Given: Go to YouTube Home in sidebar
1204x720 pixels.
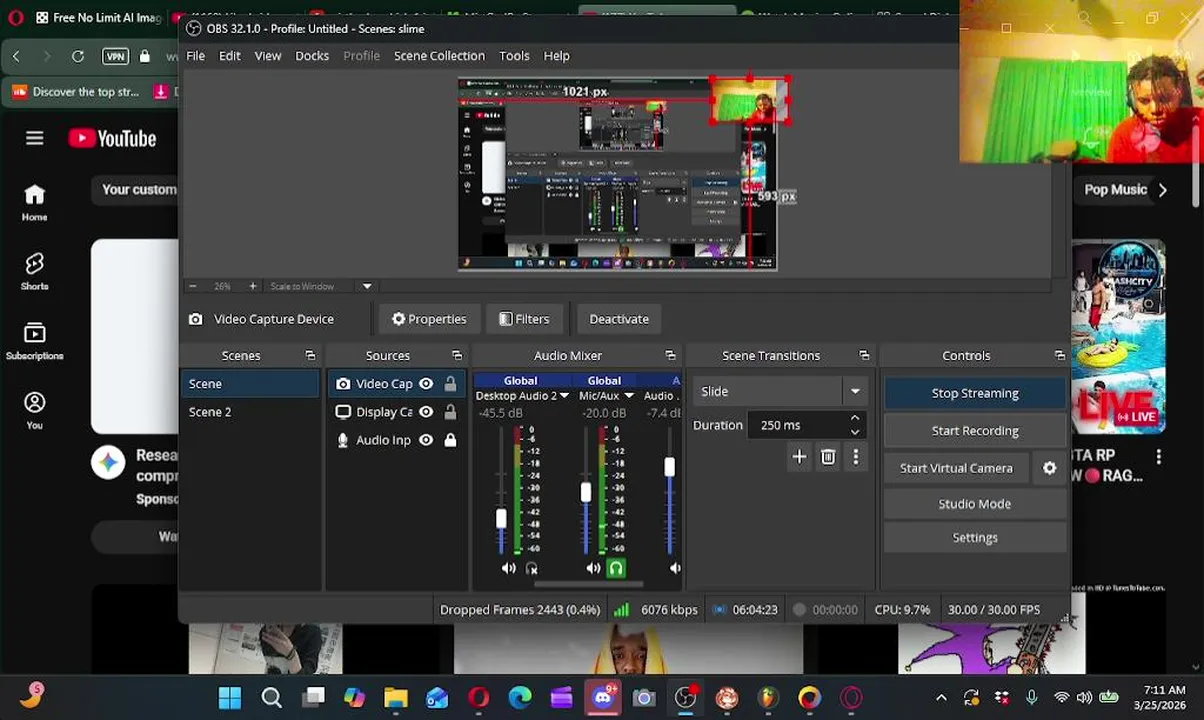Looking at the screenshot, I should 35,202.
